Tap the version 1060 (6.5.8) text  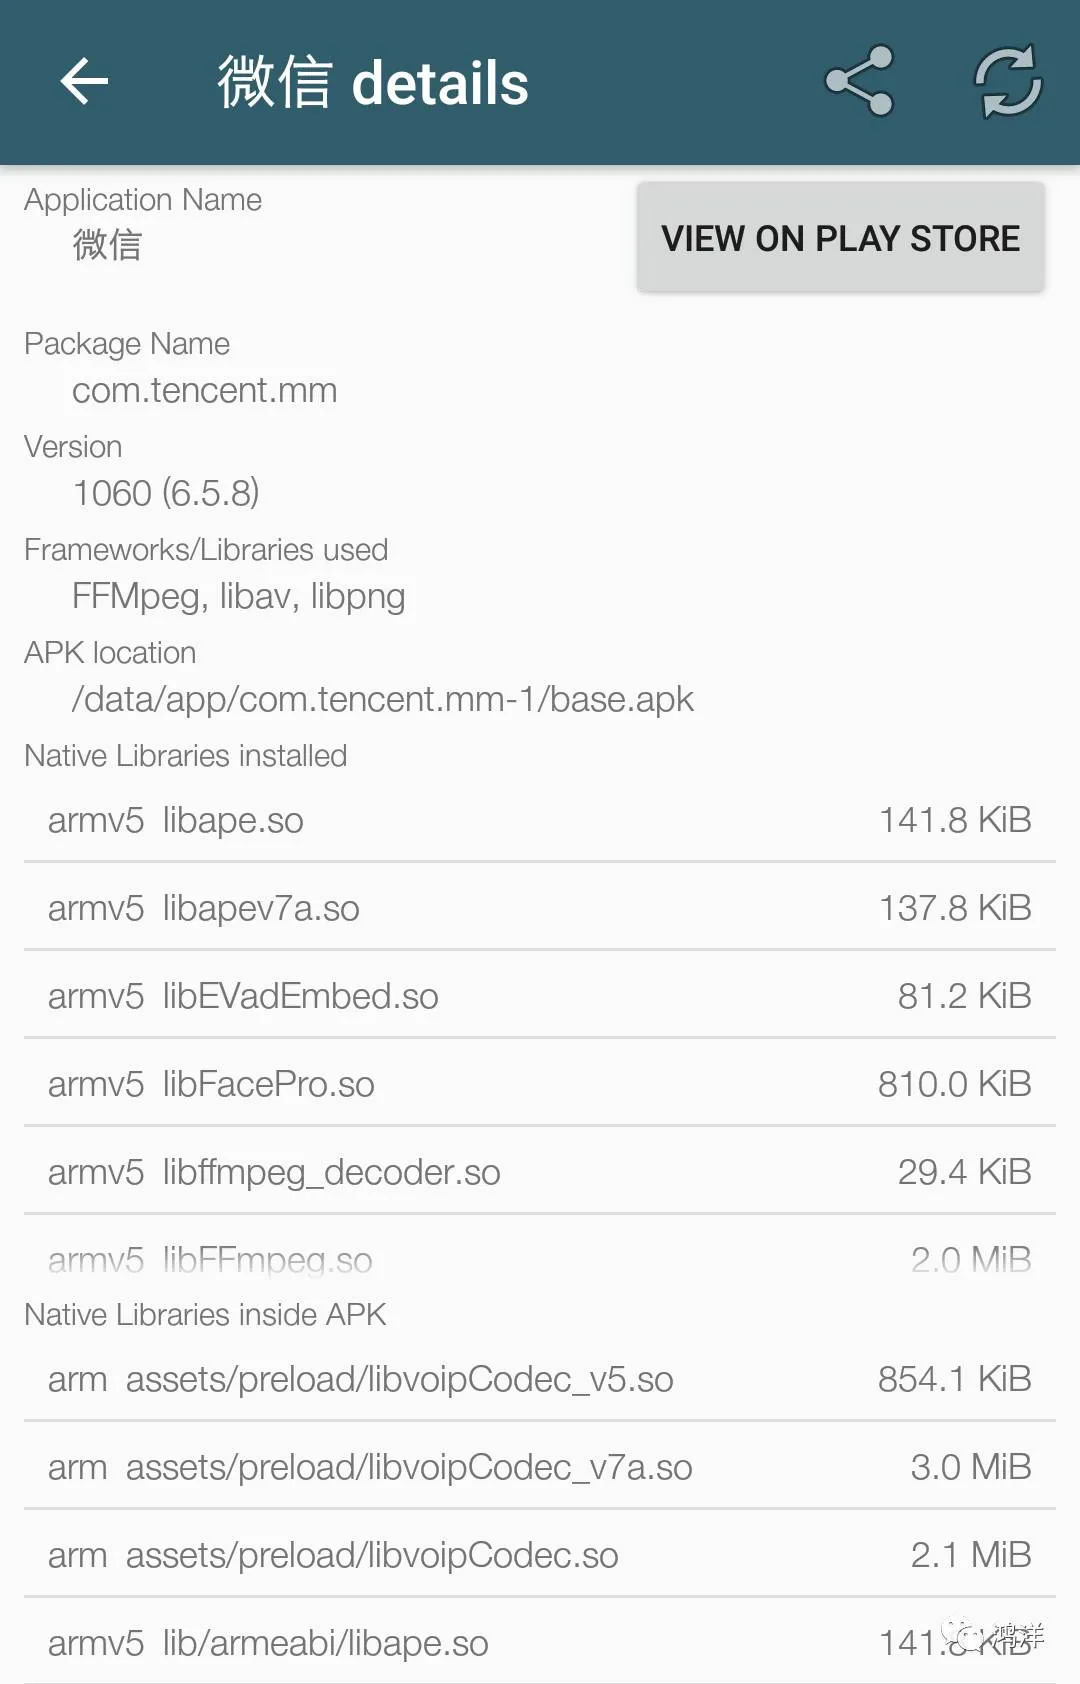(166, 493)
